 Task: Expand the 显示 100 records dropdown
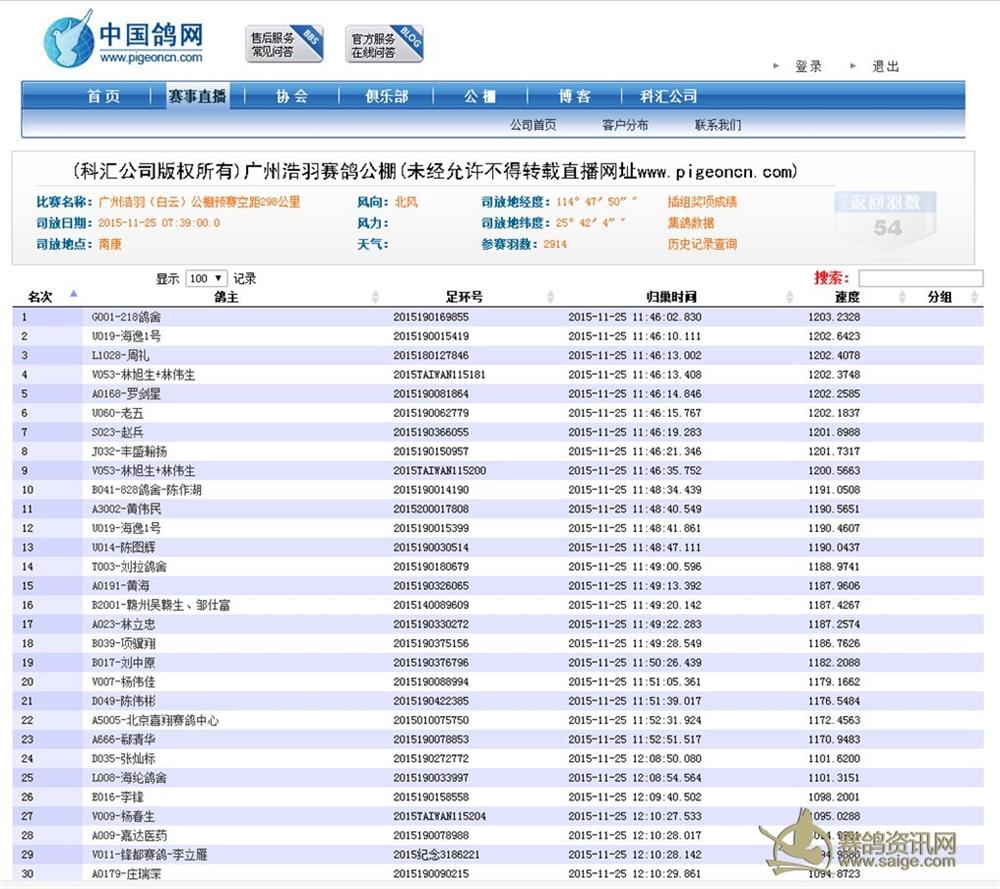point(206,279)
